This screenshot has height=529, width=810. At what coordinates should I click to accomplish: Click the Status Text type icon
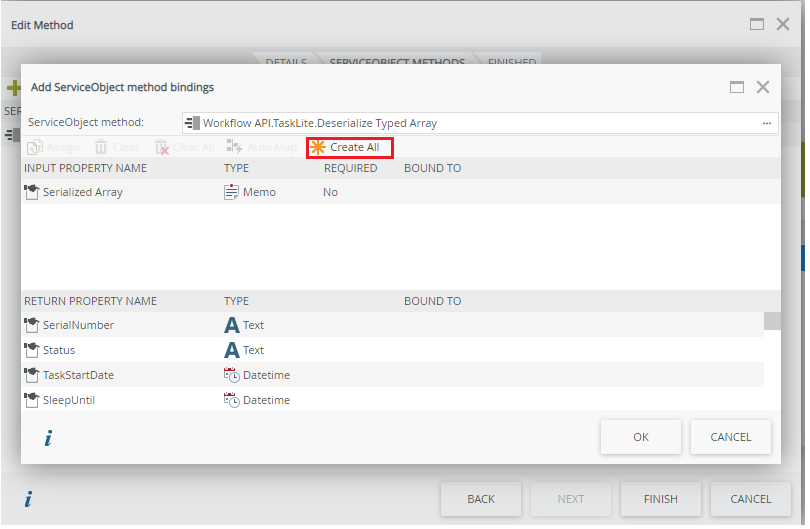click(x=231, y=350)
